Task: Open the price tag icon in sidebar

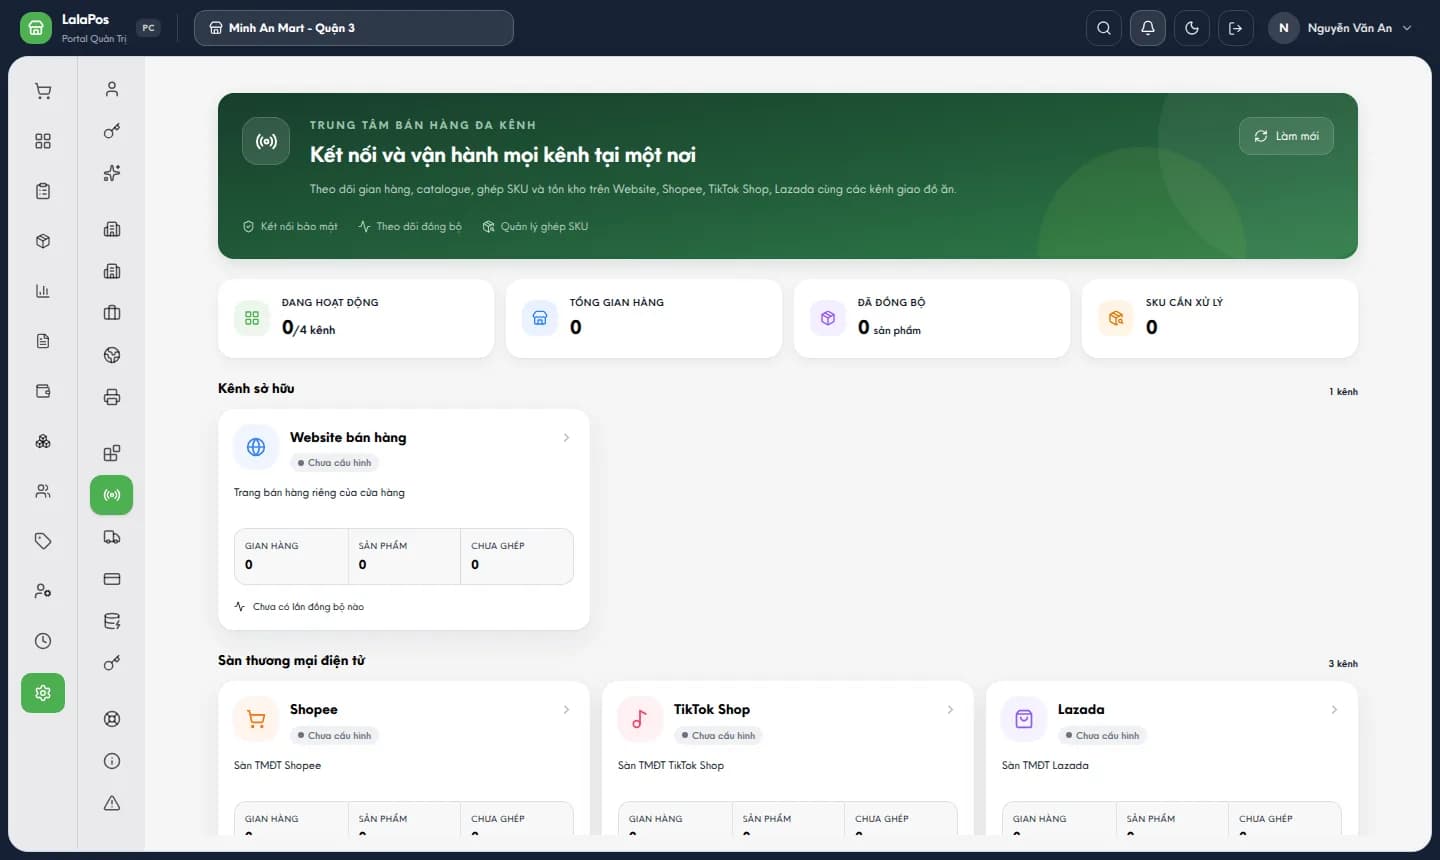Action: coord(43,541)
